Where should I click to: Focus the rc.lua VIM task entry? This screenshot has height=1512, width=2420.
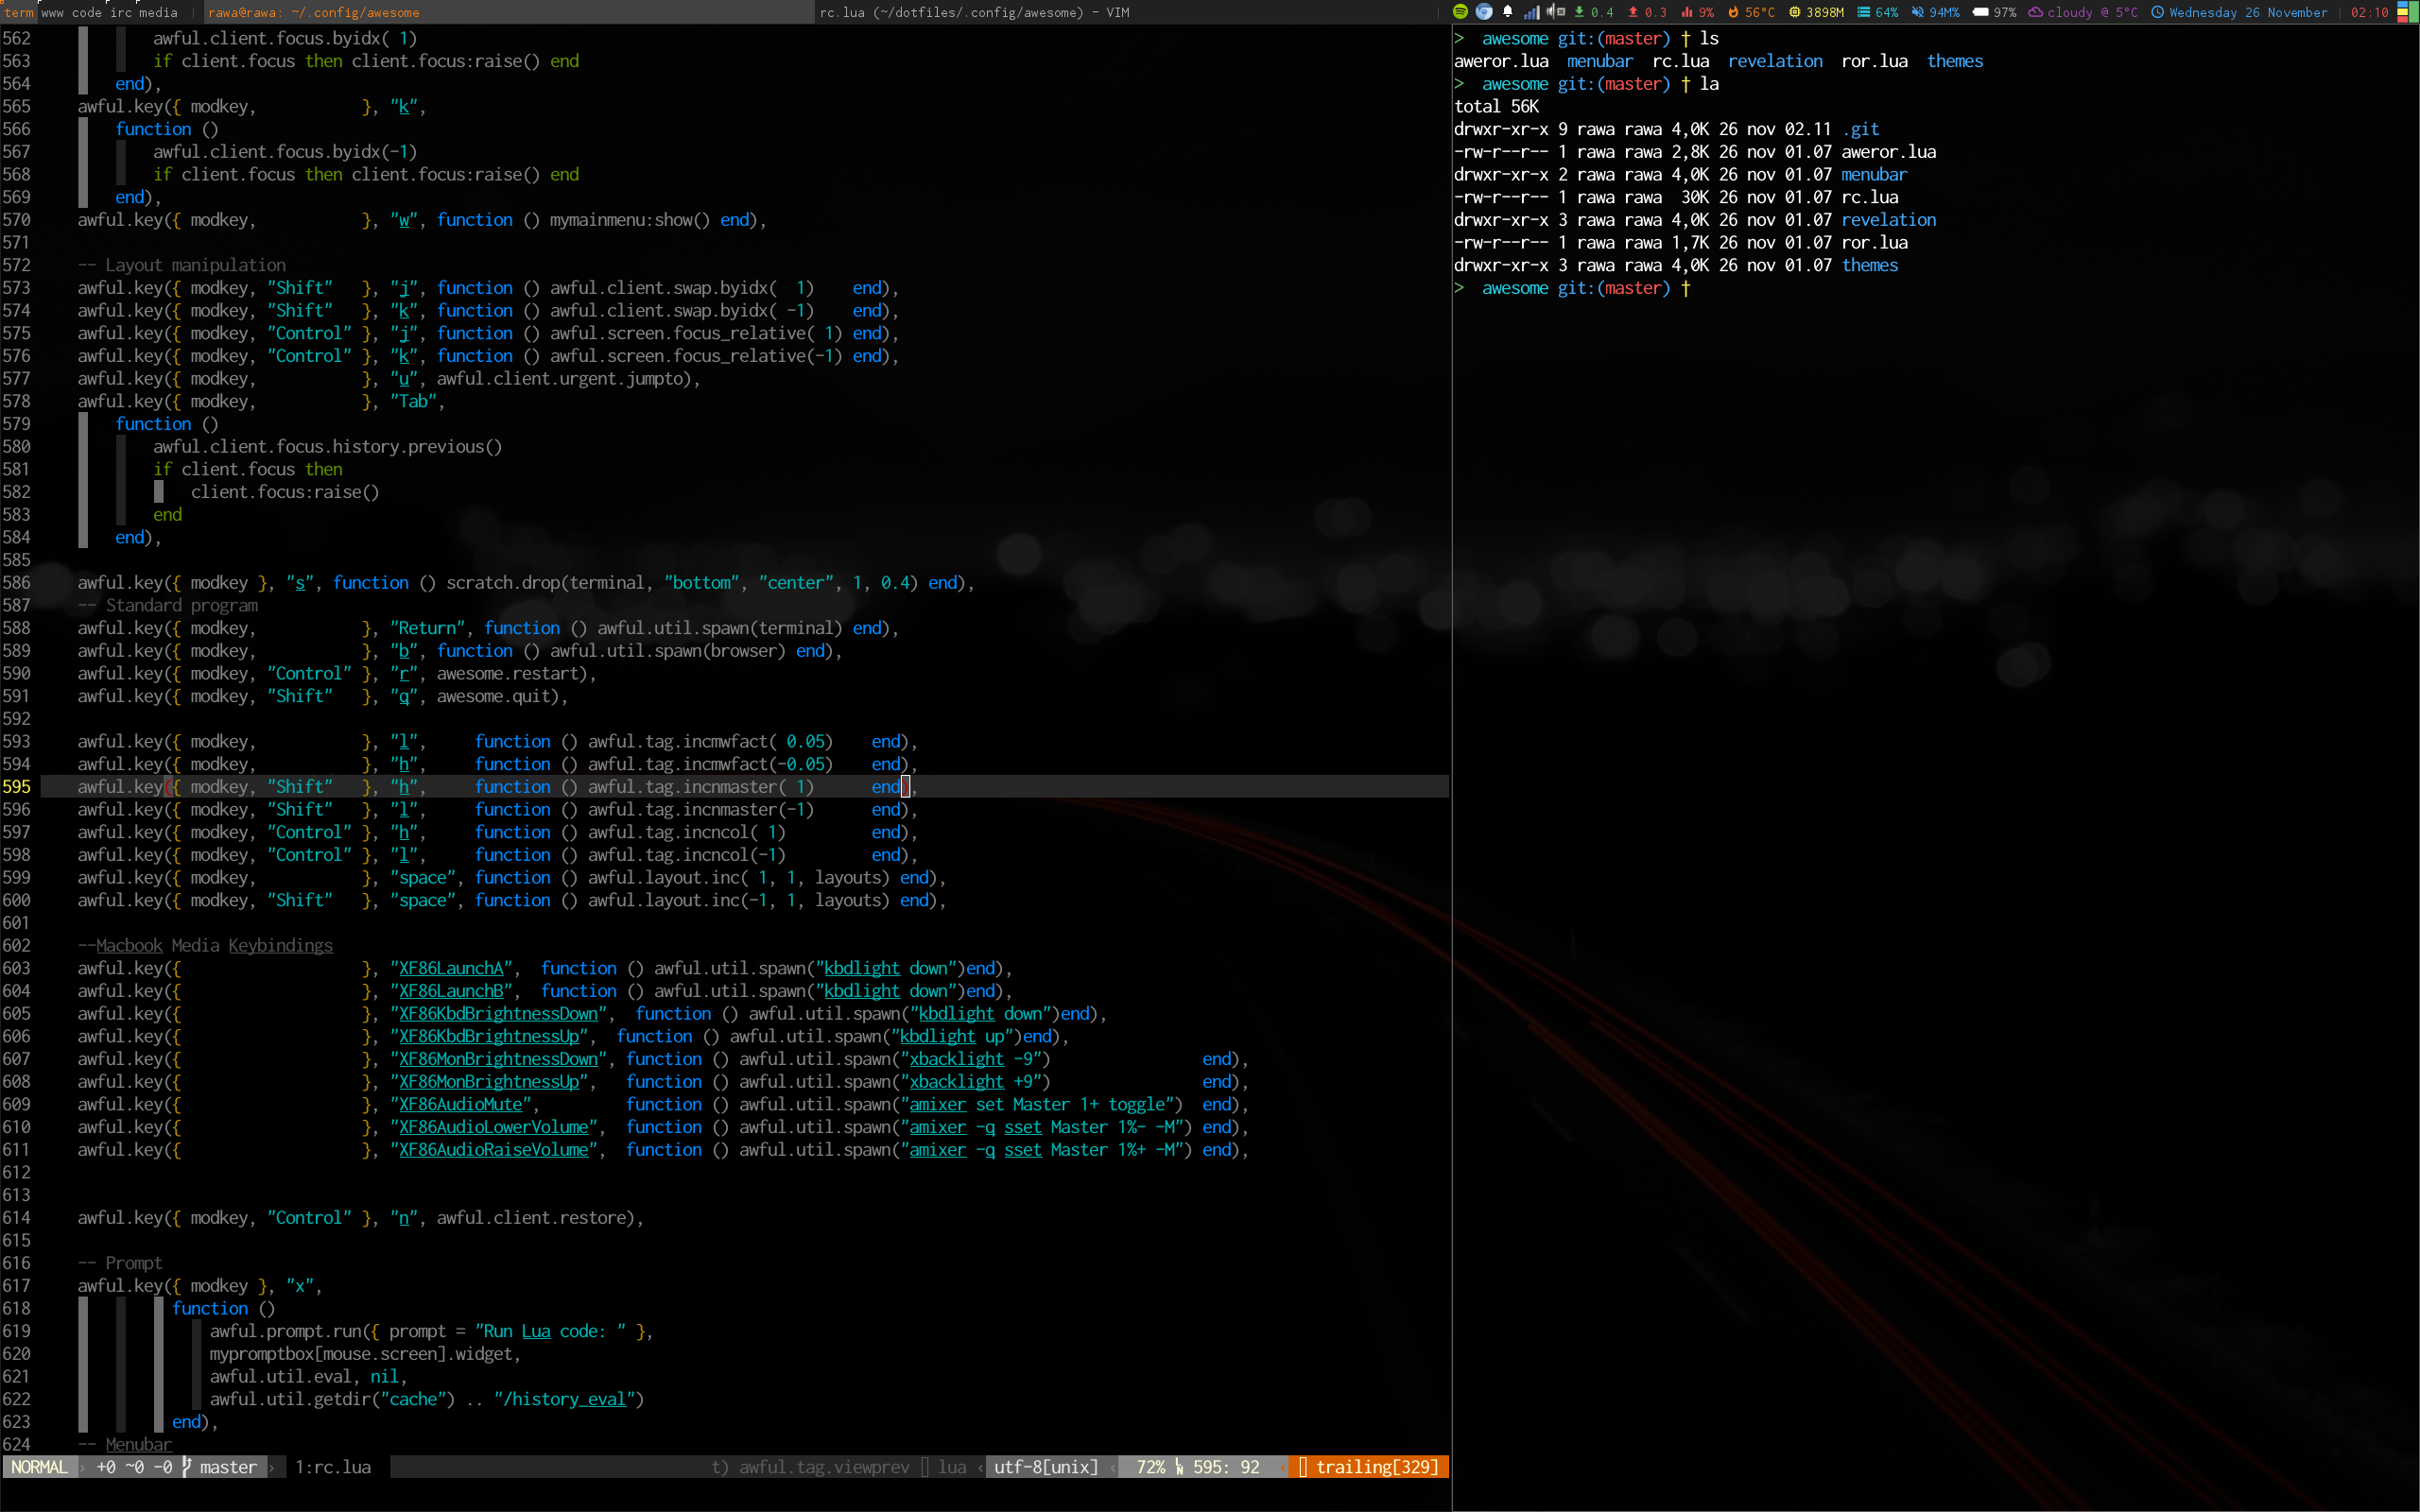click(x=973, y=12)
